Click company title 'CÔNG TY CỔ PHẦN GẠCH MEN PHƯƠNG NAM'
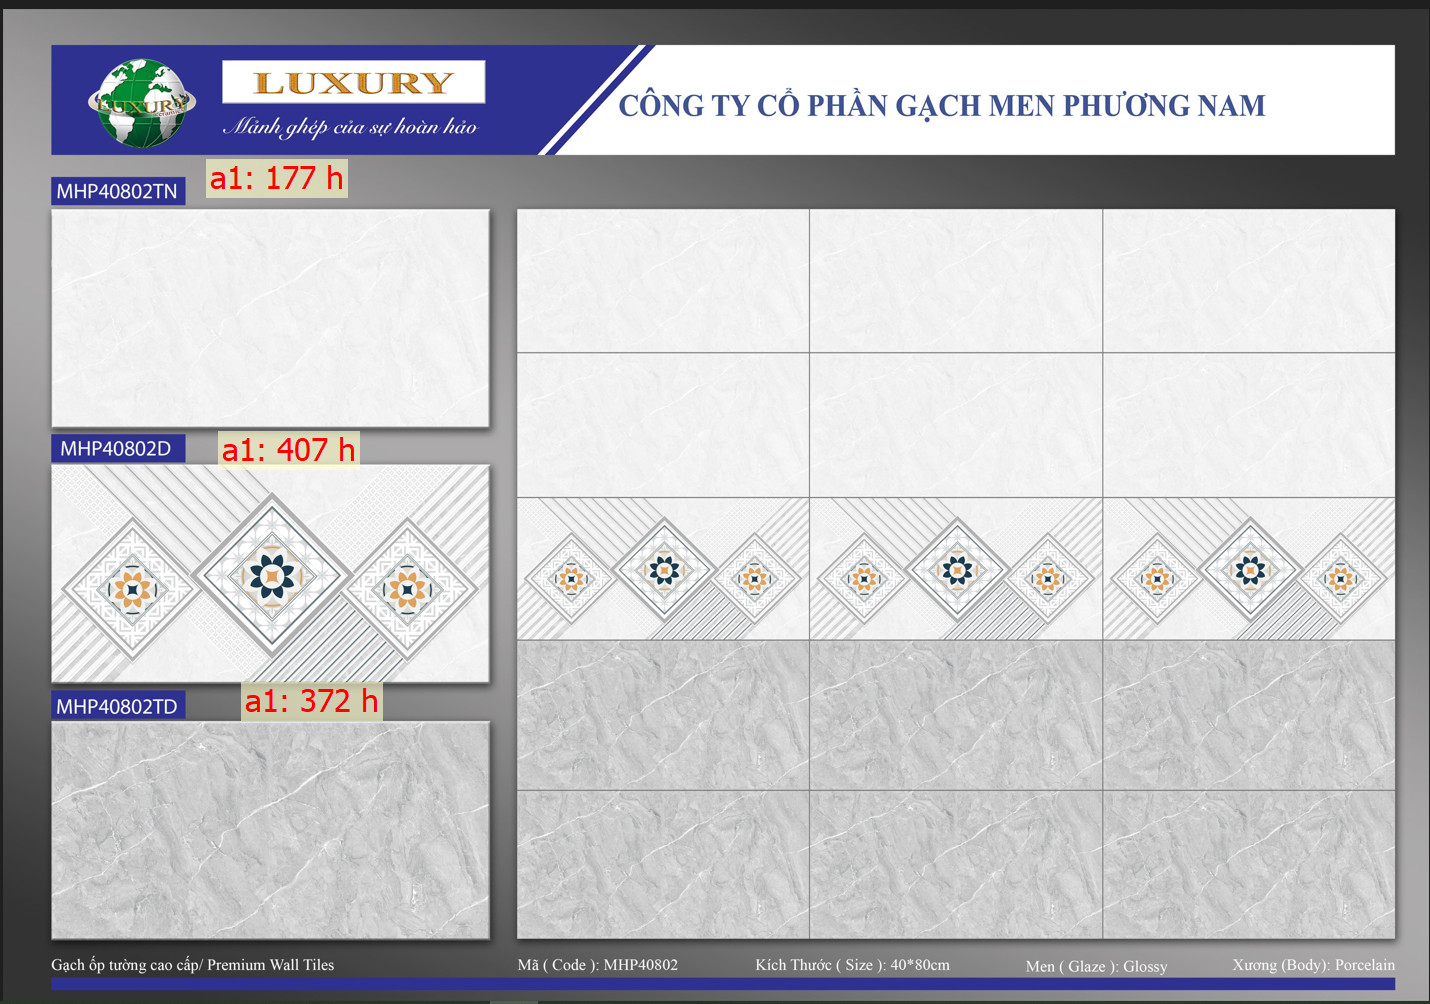The height and width of the screenshot is (1004, 1430). coord(942,105)
